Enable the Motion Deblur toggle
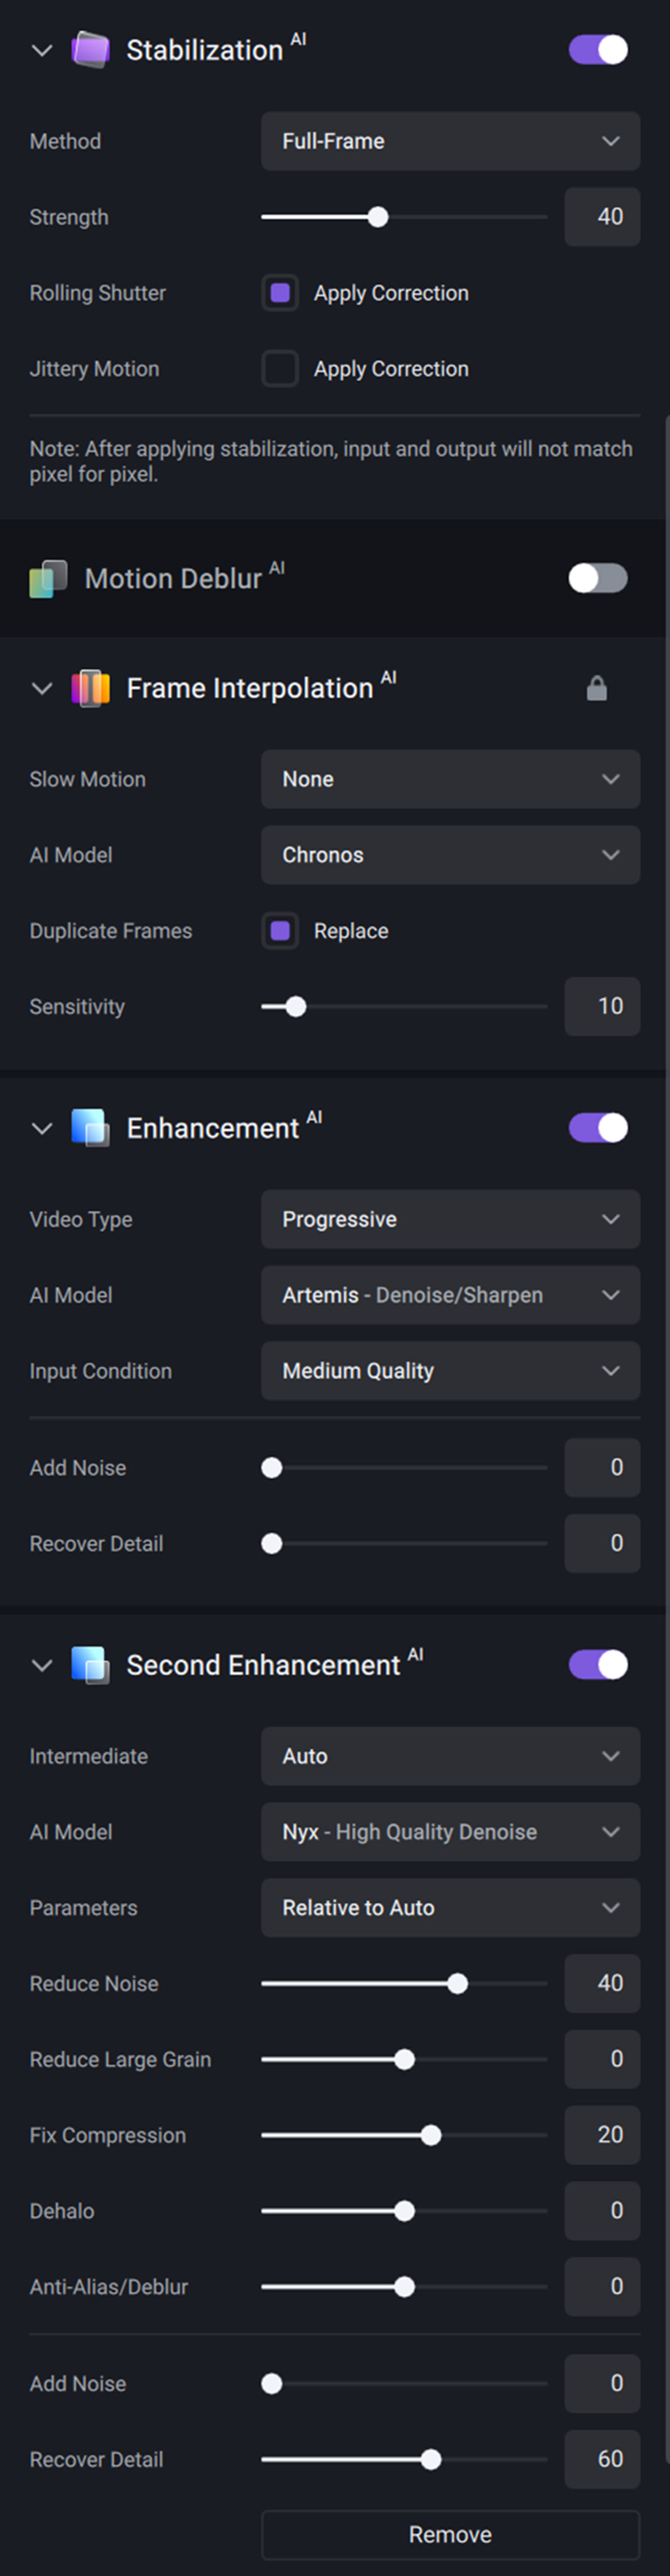This screenshot has width=670, height=2576. pos(598,578)
